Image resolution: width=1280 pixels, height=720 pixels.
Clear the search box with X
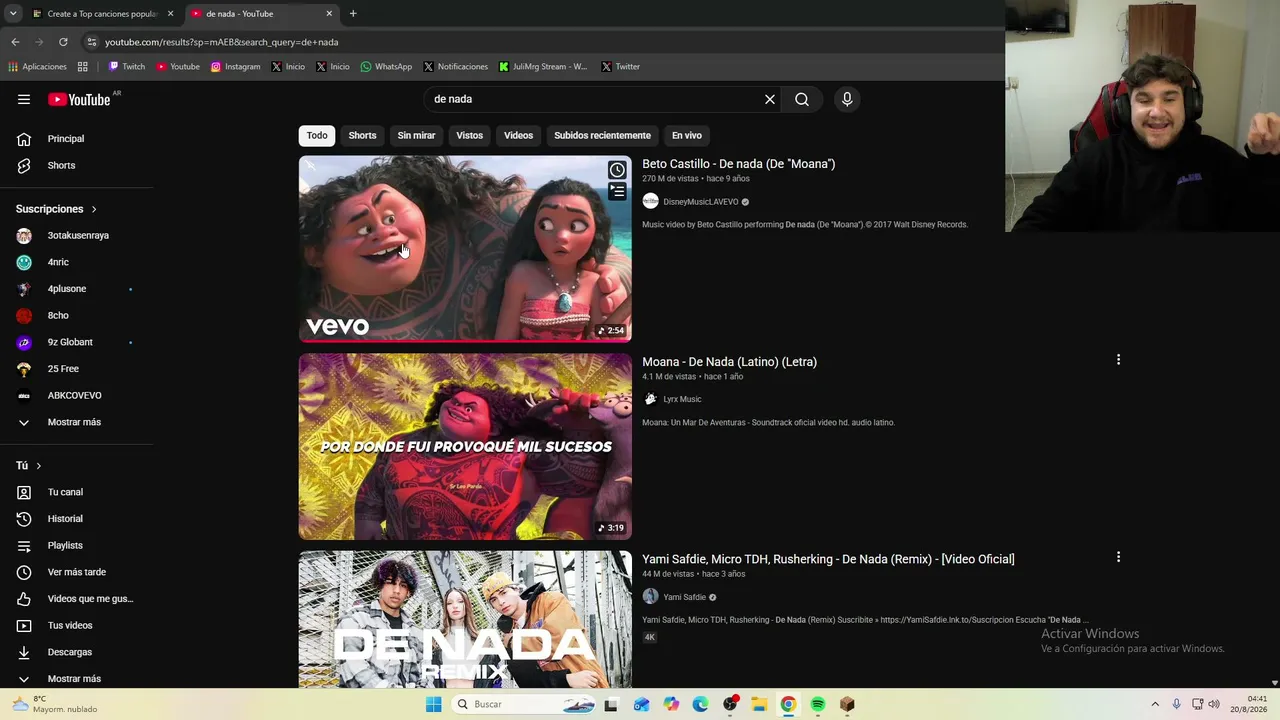[770, 99]
